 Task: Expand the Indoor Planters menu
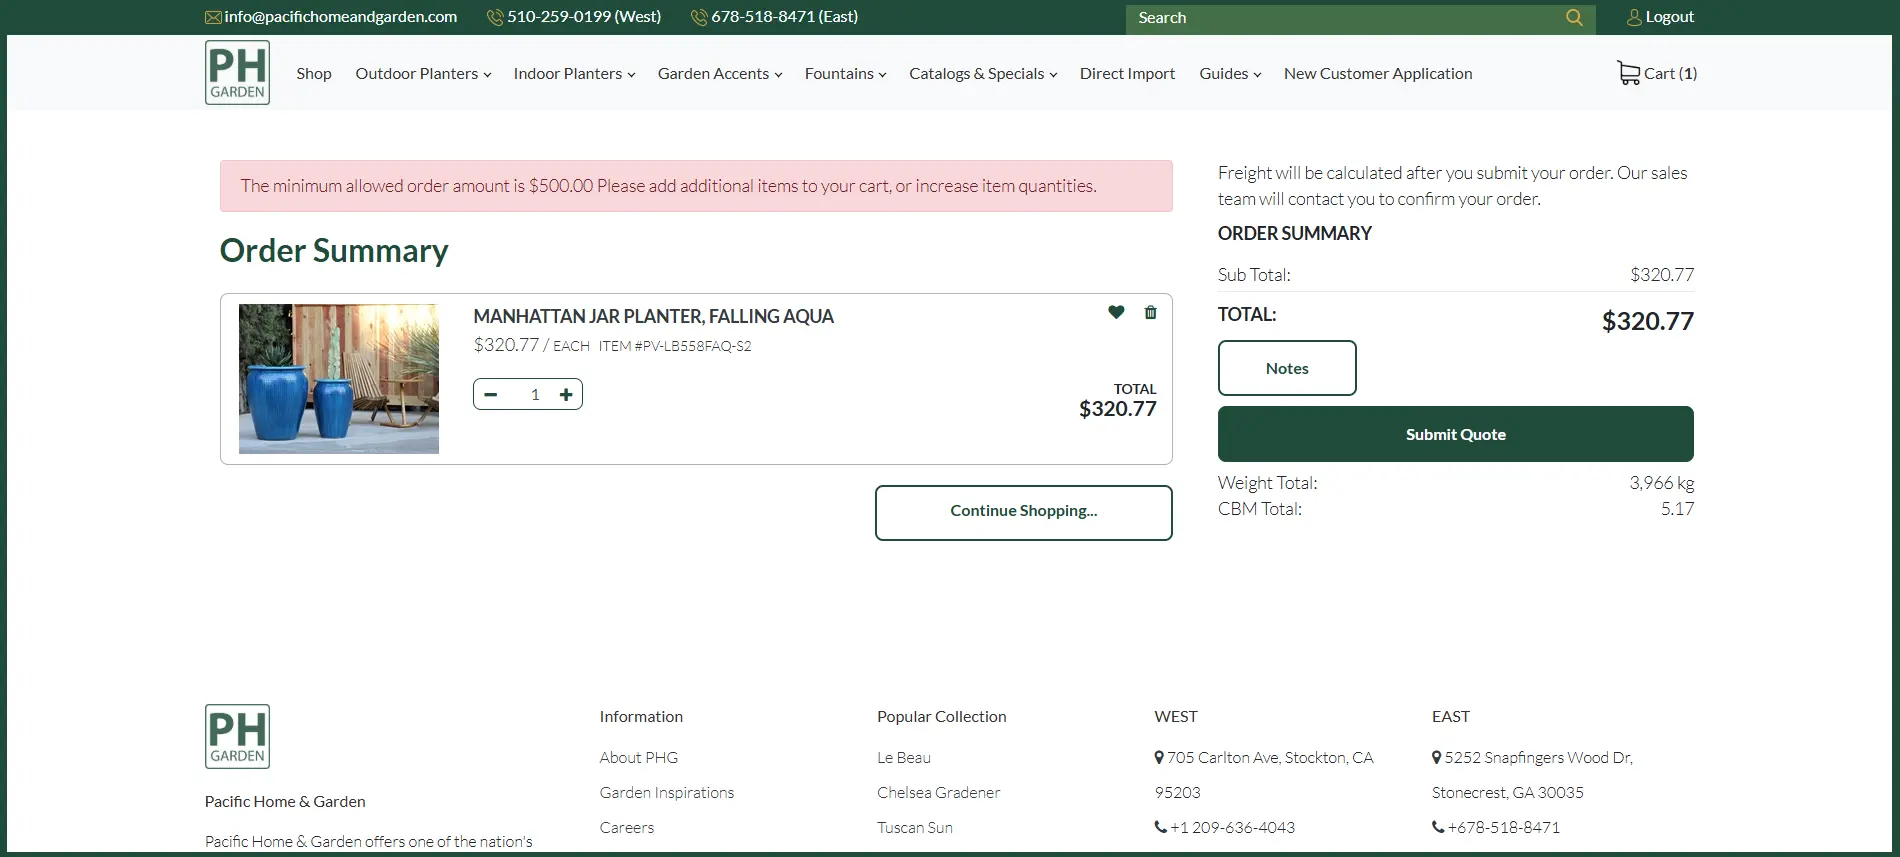click(574, 74)
